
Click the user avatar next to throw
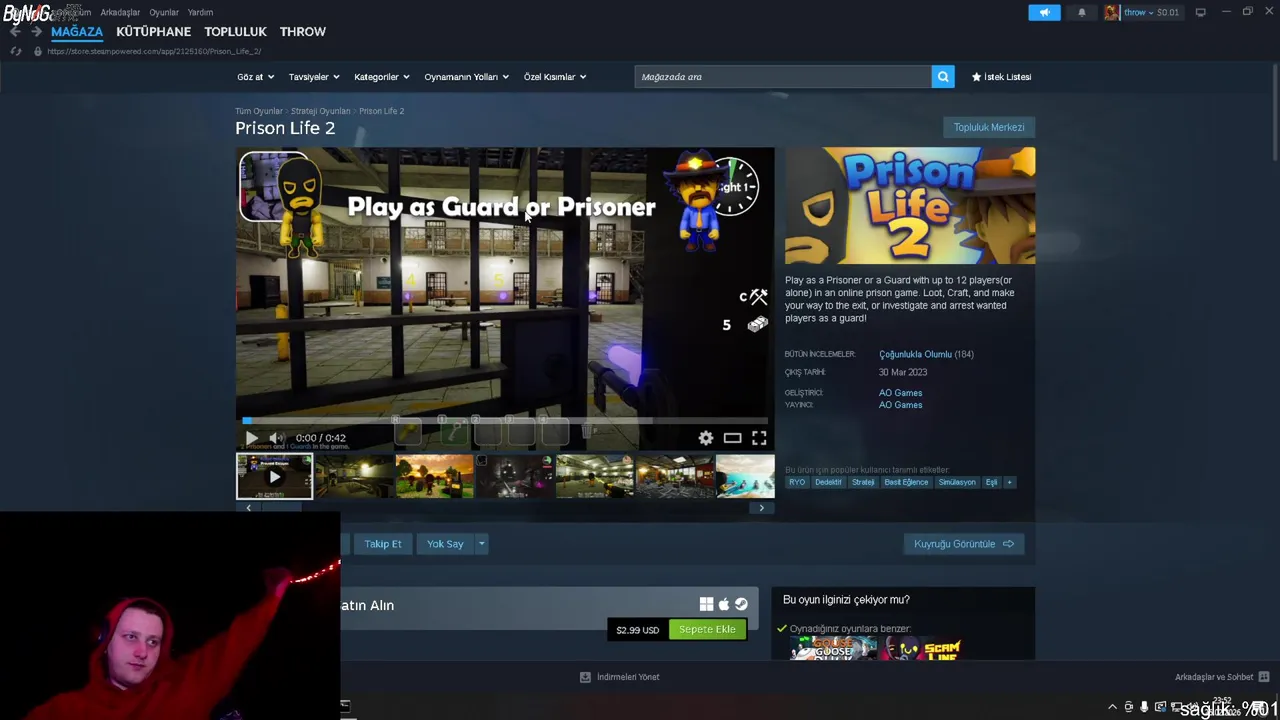(1112, 12)
